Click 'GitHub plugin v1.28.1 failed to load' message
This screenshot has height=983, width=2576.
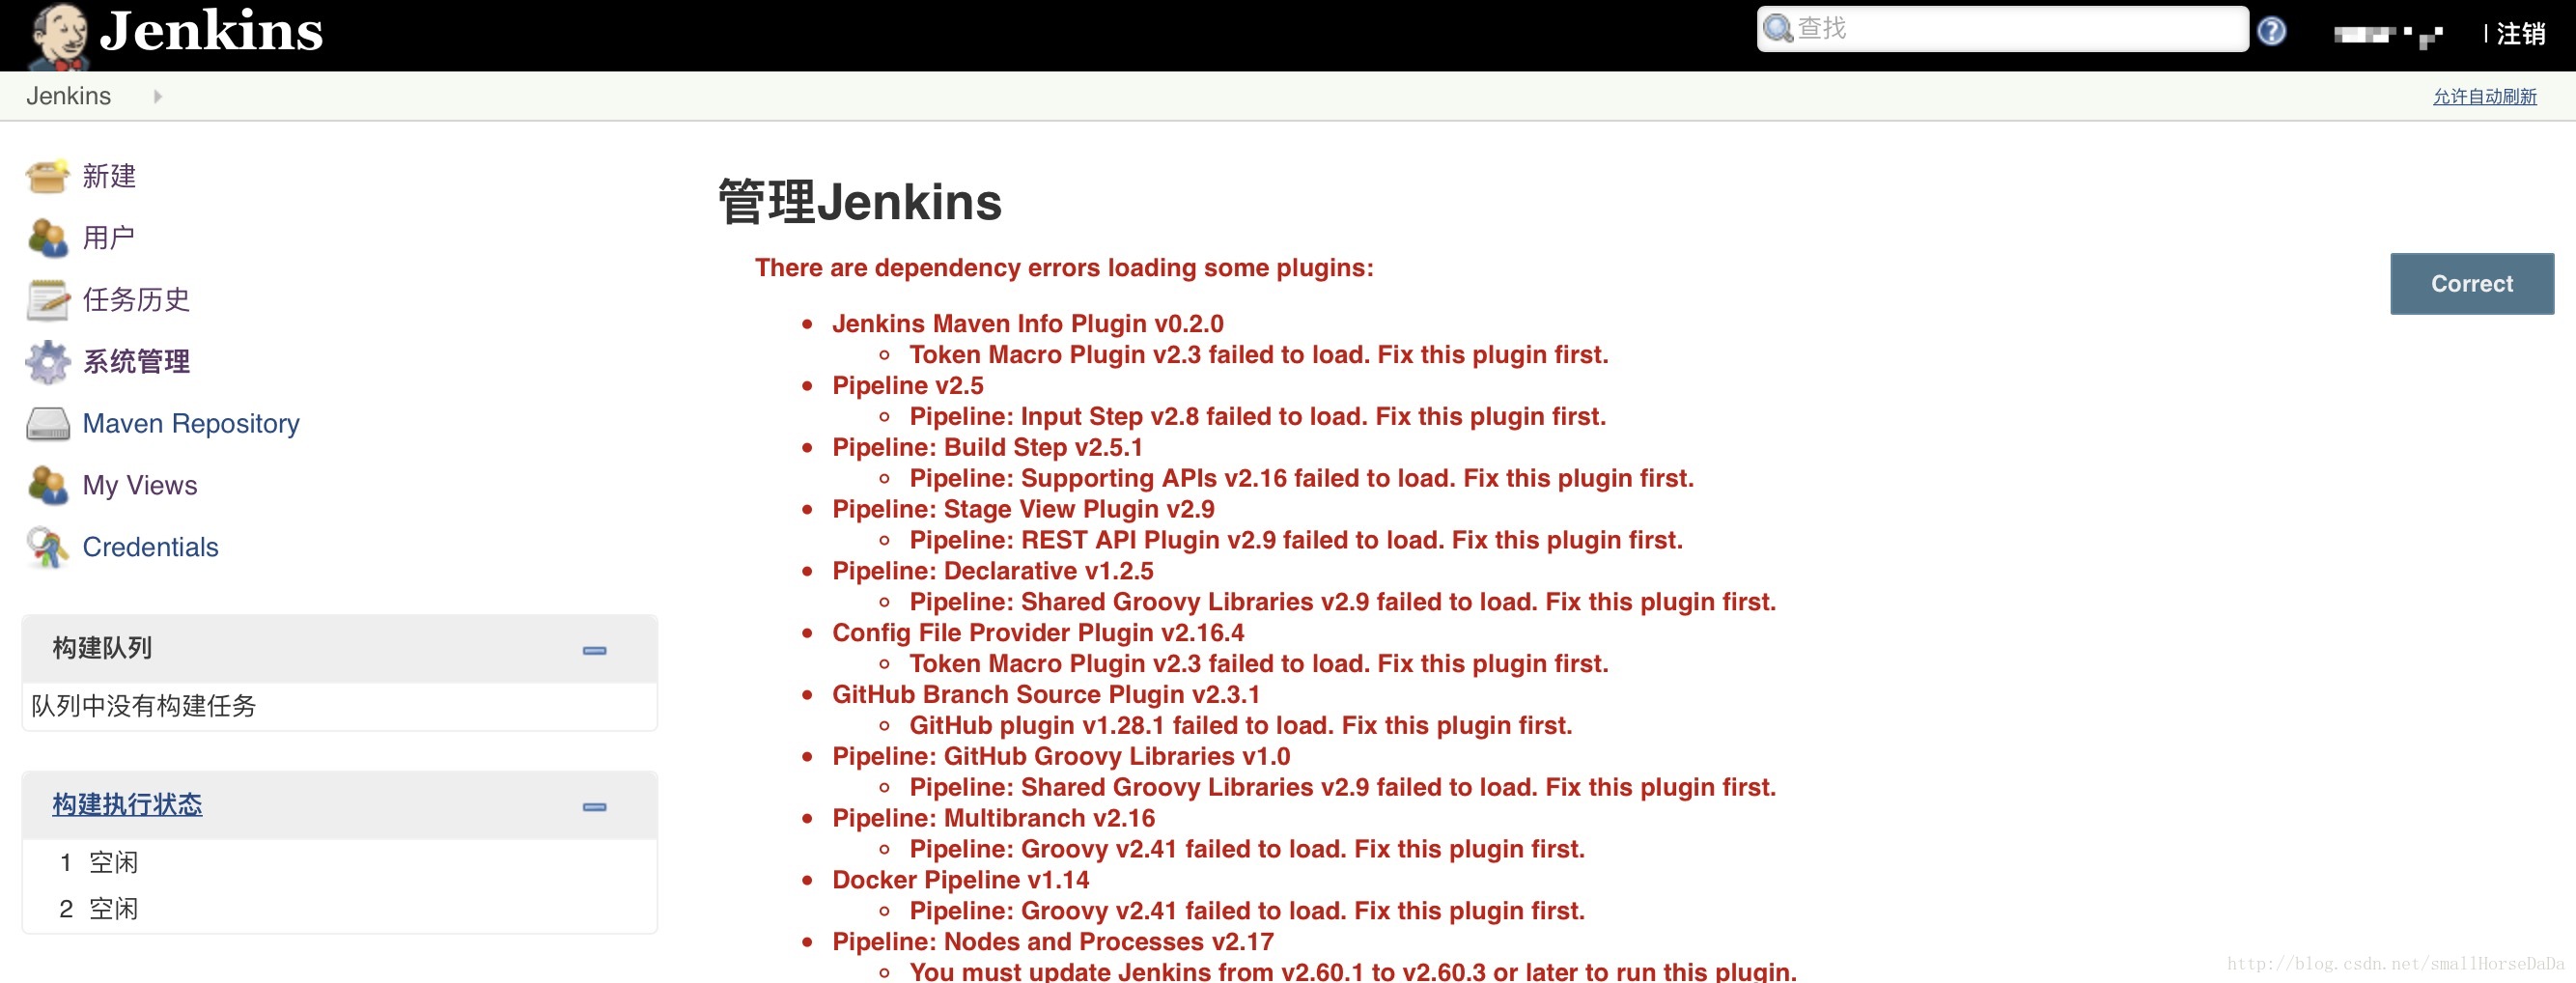coord(1240,726)
